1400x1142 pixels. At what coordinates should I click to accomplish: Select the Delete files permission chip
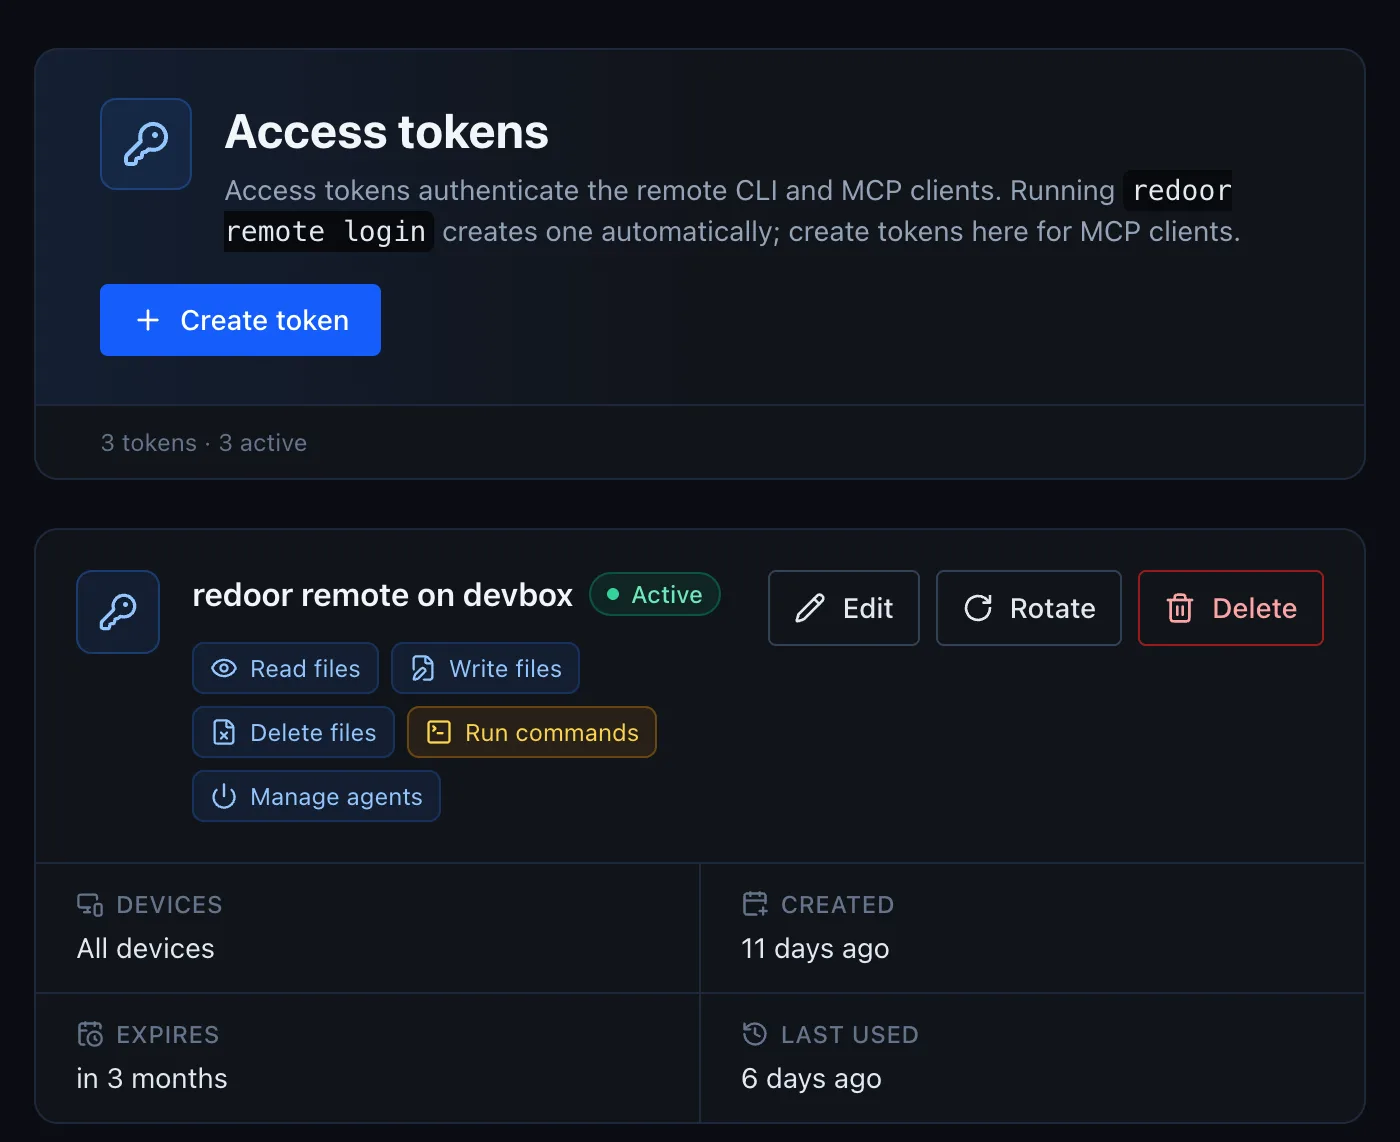tap(293, 732)
